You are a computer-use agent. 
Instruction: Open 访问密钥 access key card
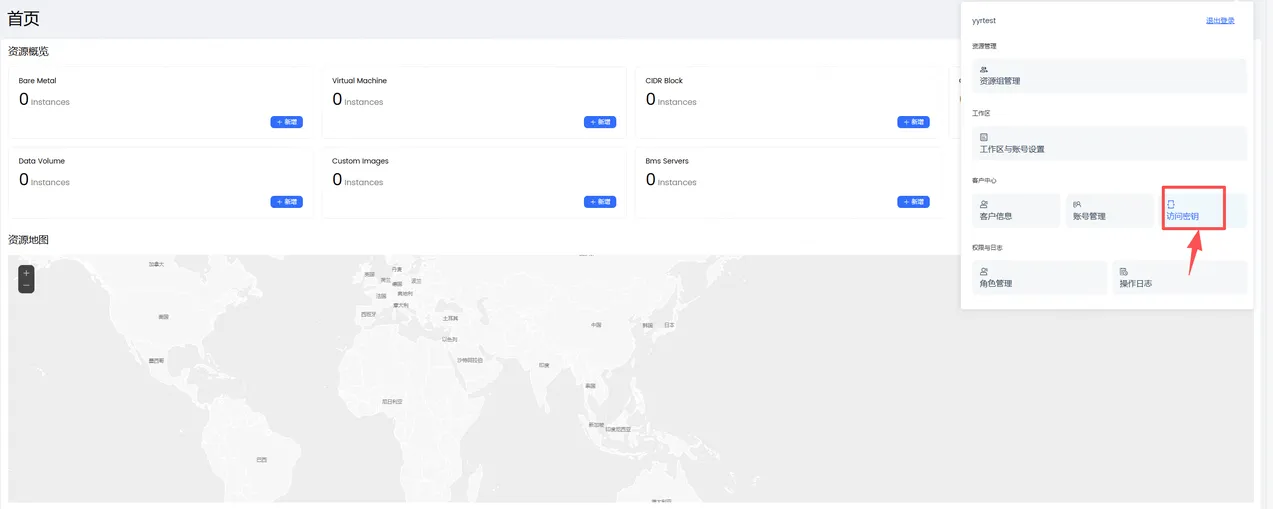pyautogui.click(x=1203, y=210)
